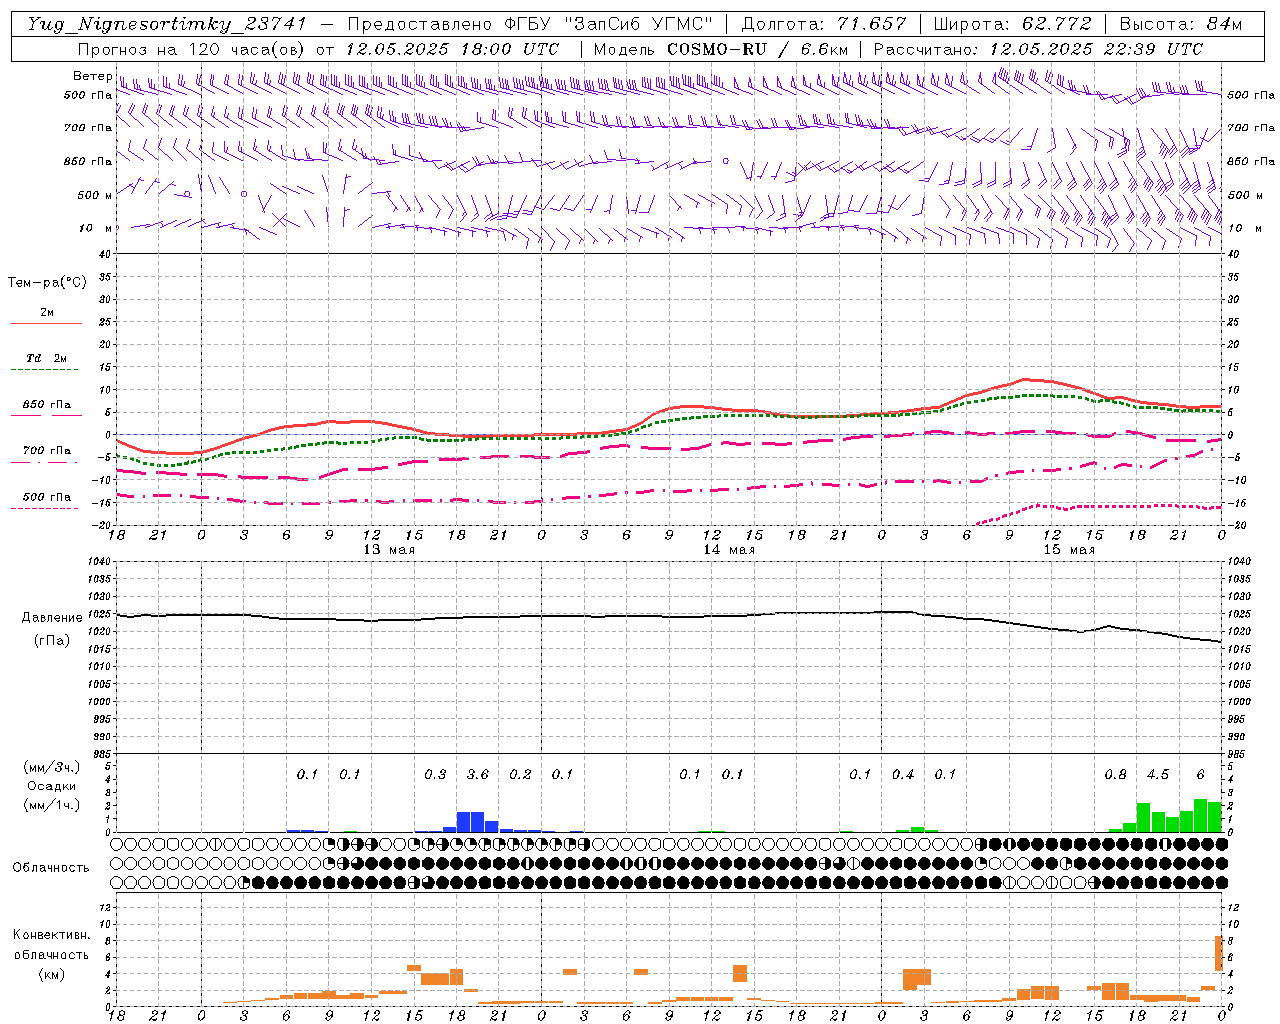Click the '10 м' wind level label on the left
This screenshot has height=1024, width=1280.
point(95,228)
